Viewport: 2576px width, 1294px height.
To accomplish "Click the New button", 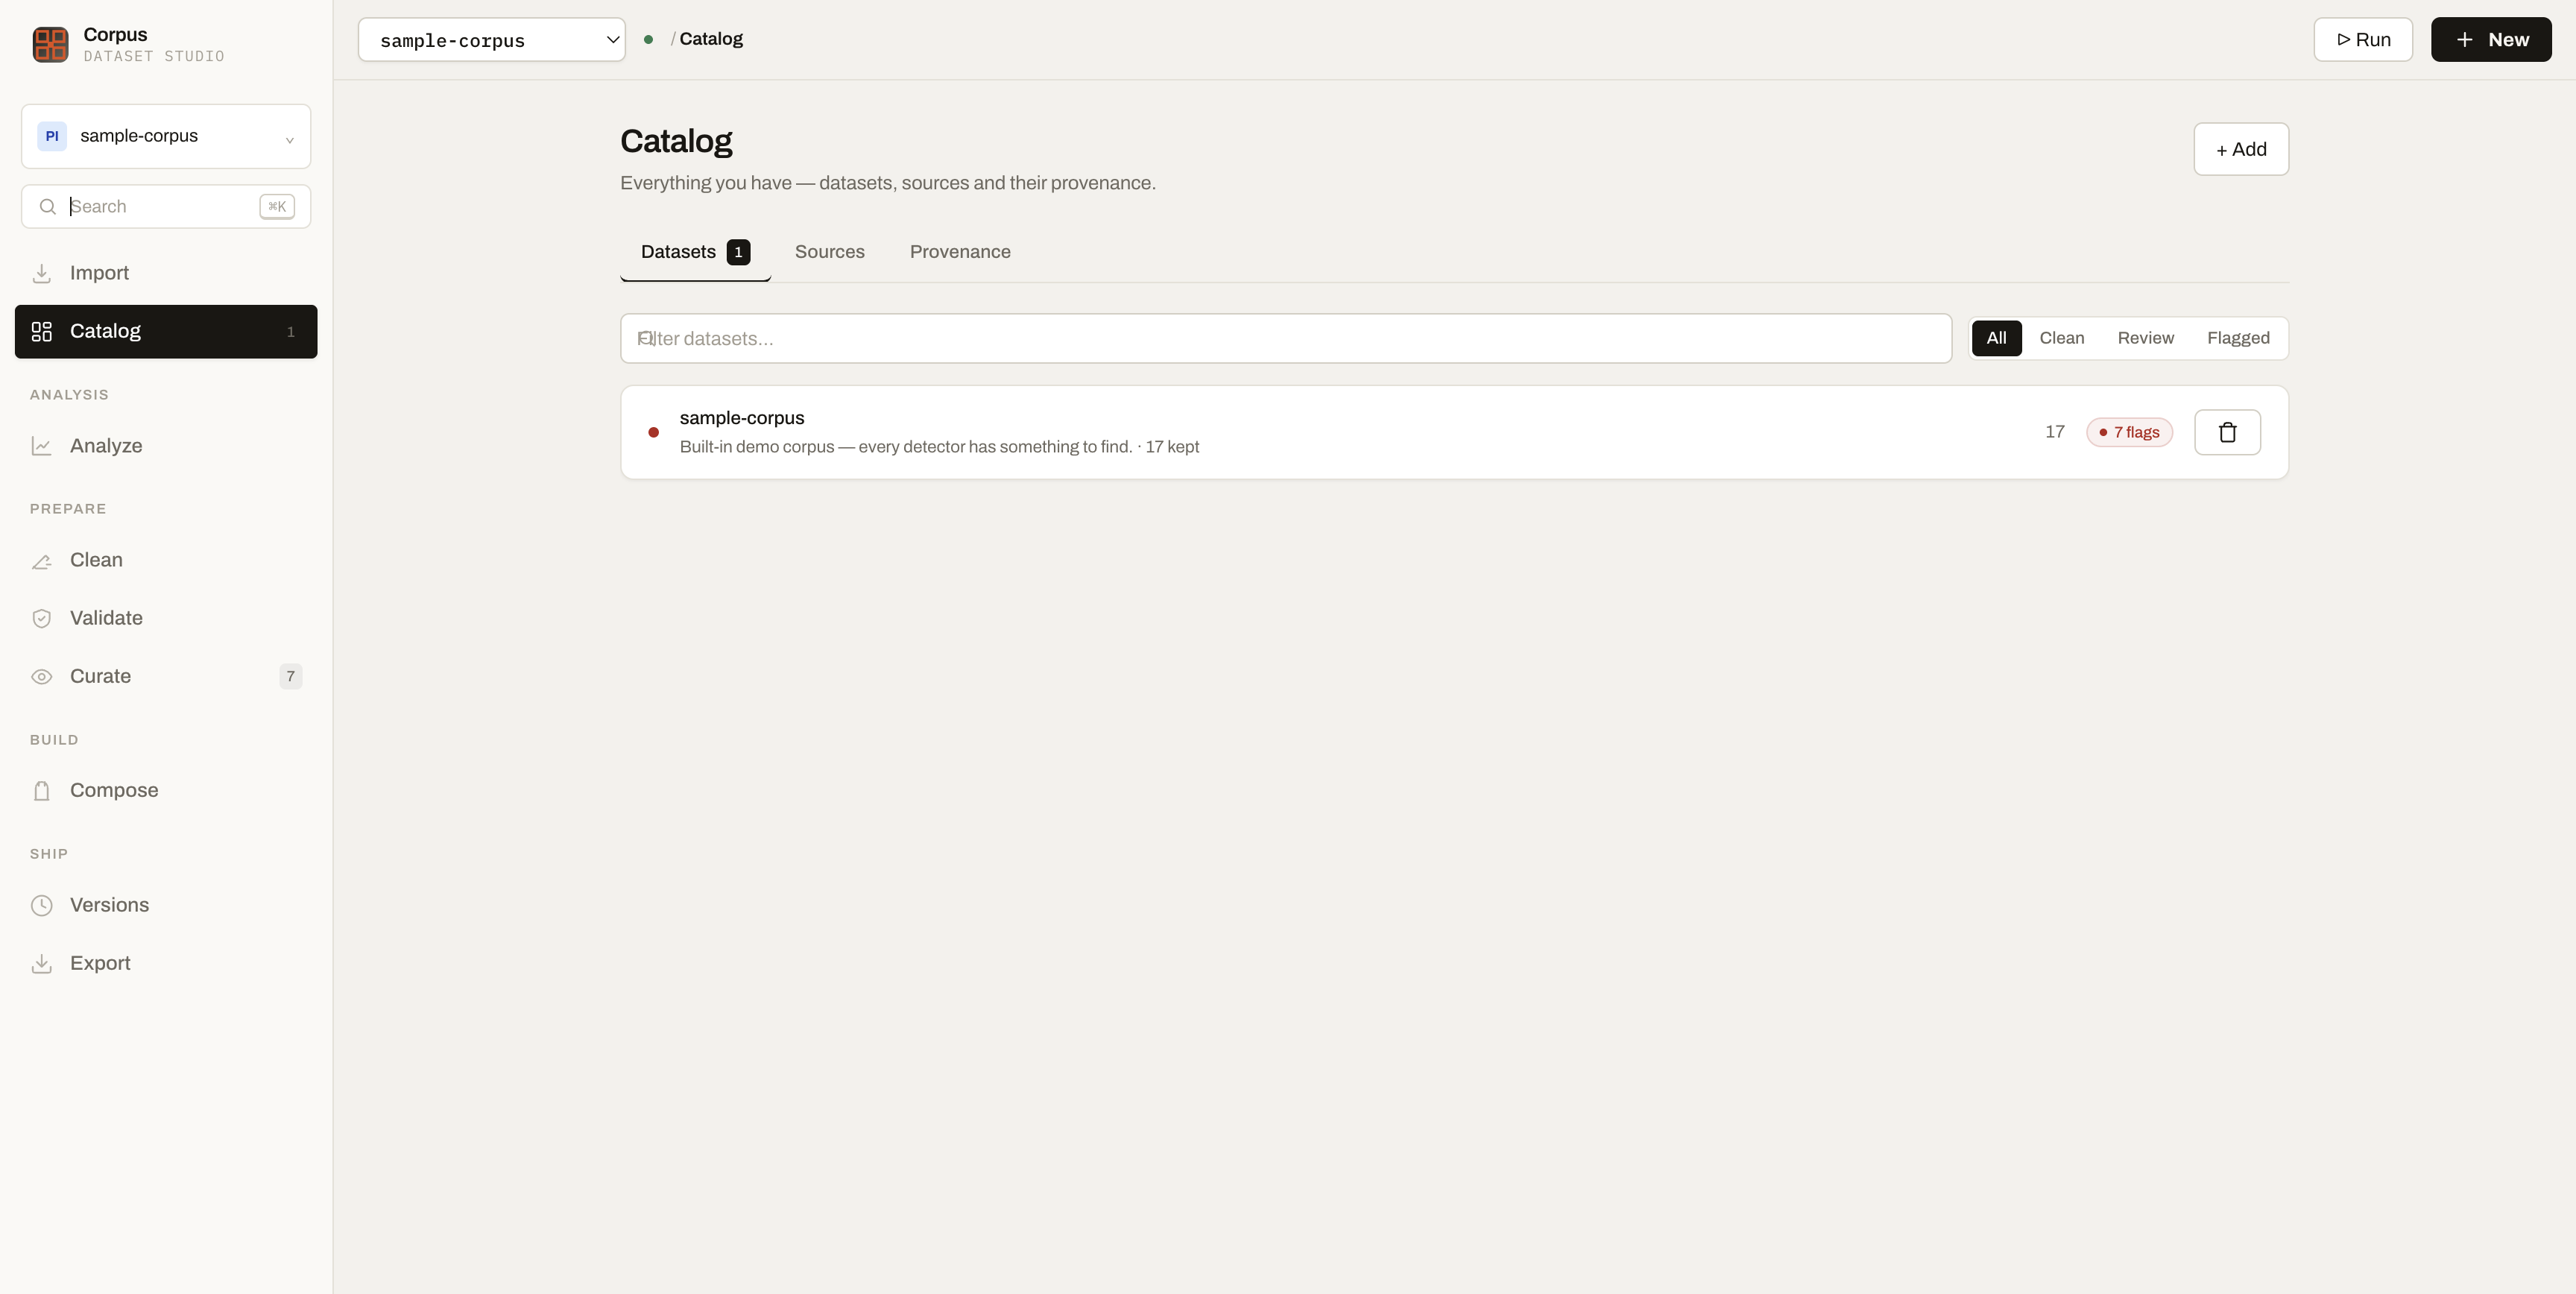I will [x=2491, y=40].
